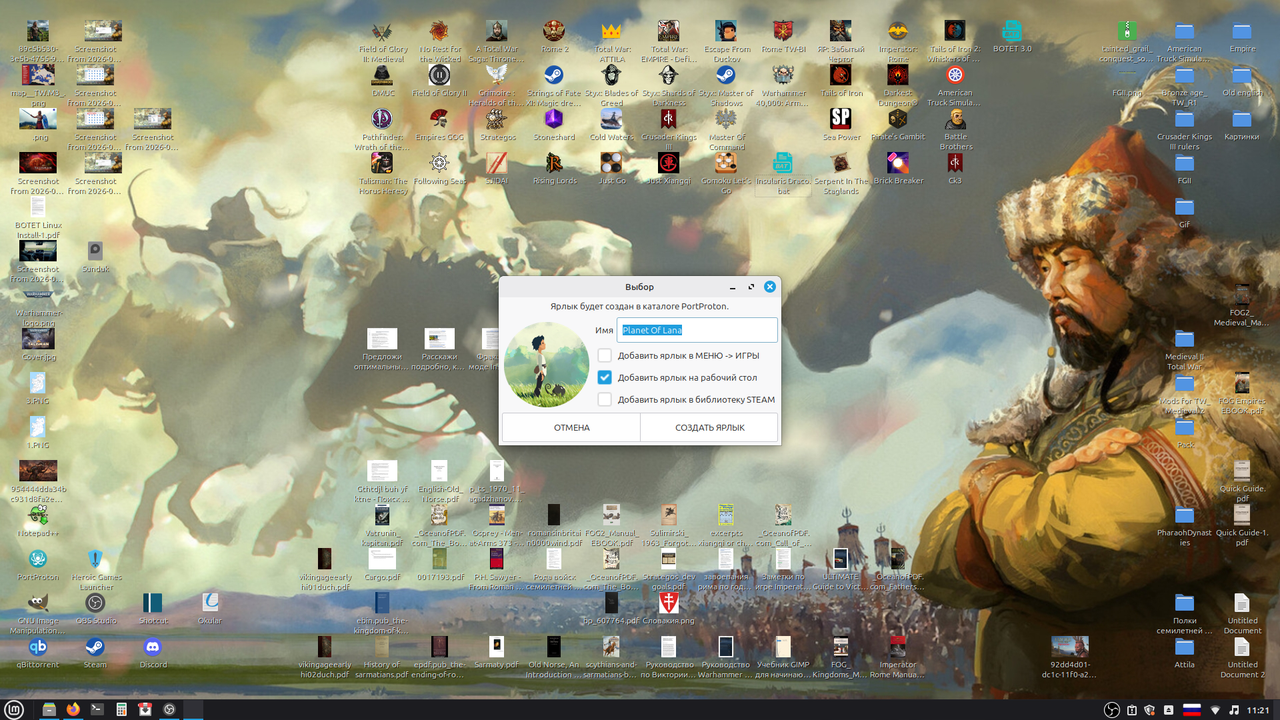1280x720 pixels.
Task: Select the qBittorrent desktop icon
Action: pyautogui.click(x=38, y=647)
